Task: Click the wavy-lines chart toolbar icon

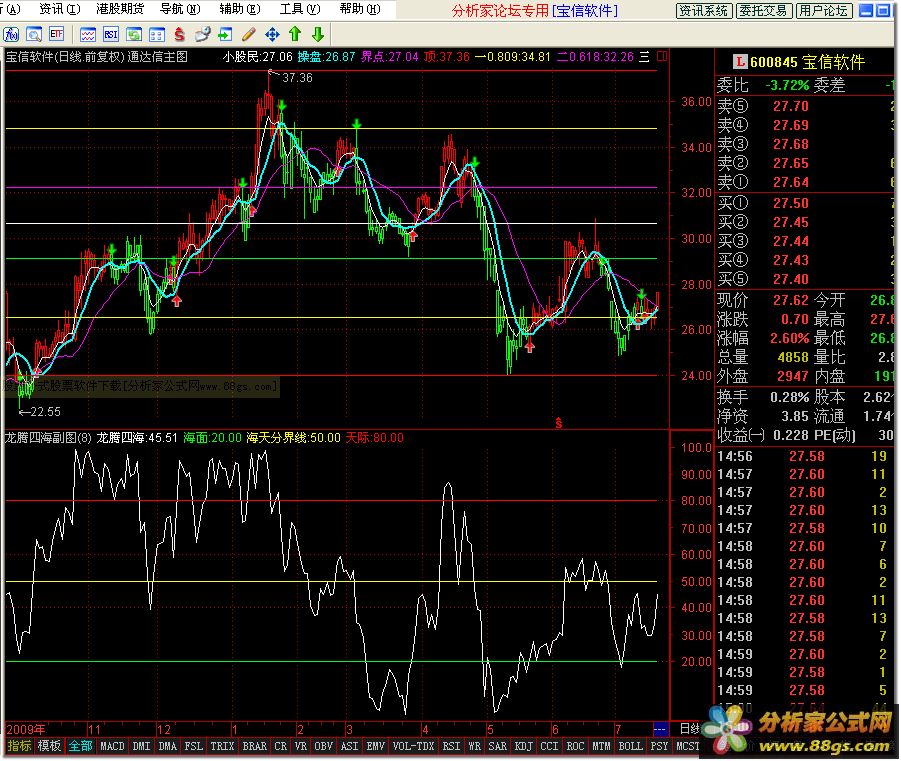Action: [x=87, y=34]
